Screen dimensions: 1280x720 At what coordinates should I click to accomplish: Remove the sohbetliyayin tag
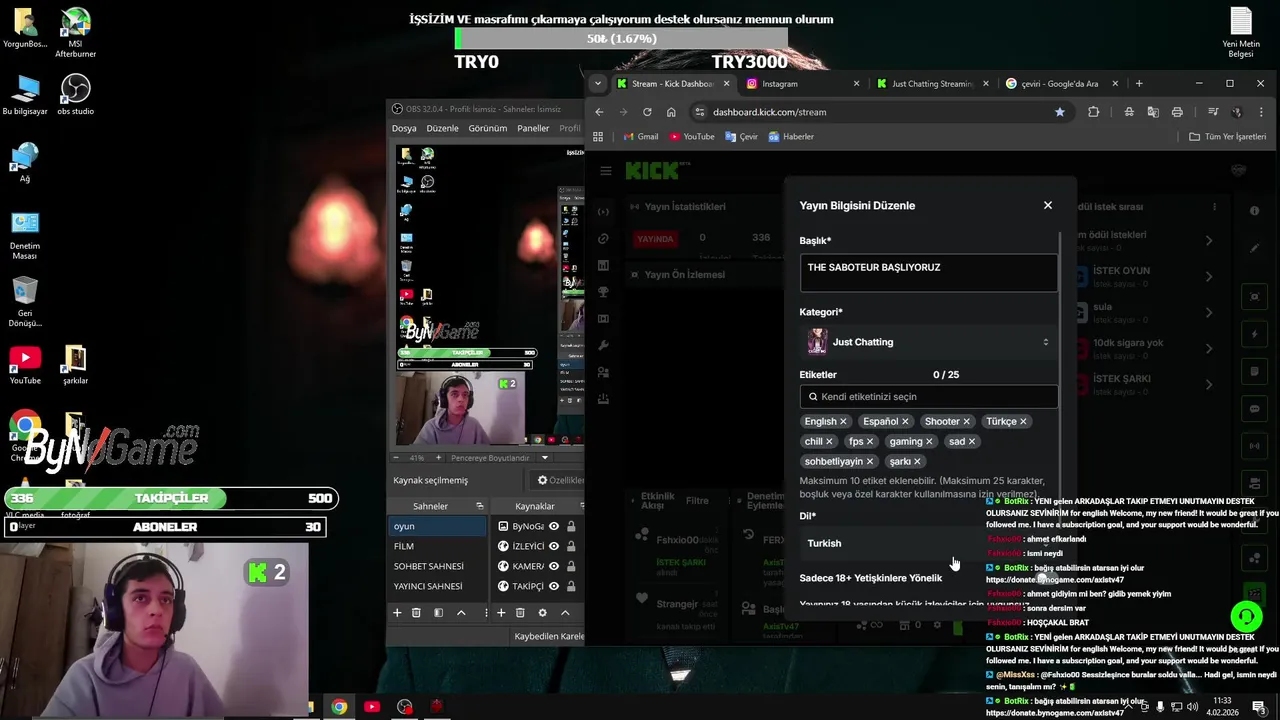870,462
